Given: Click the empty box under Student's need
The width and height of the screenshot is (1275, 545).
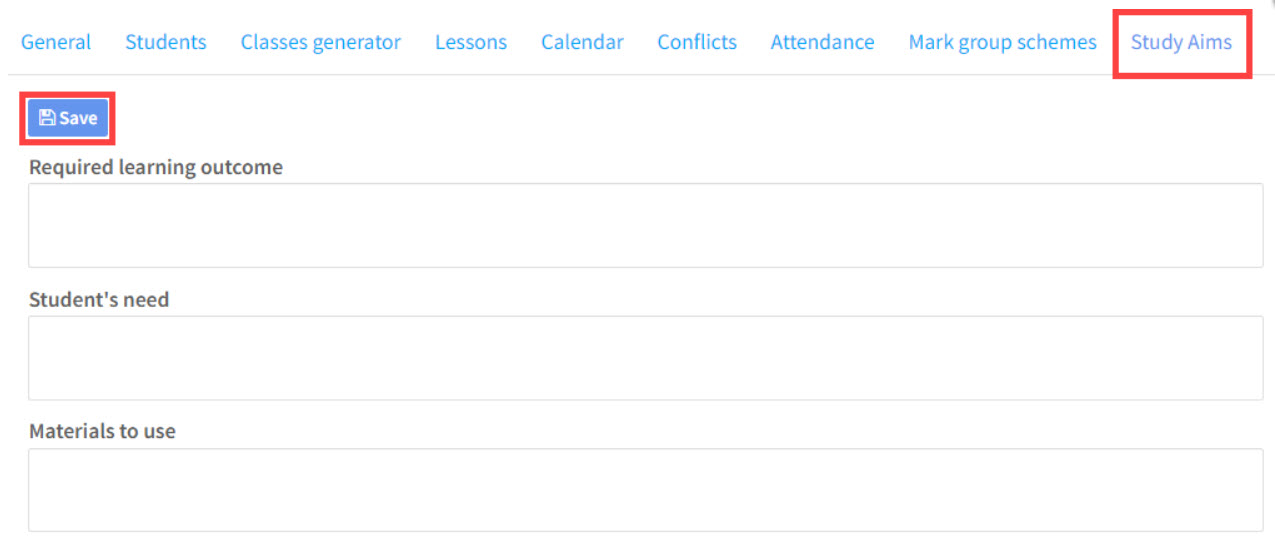Looking at the screenshot, I should 646,358.
